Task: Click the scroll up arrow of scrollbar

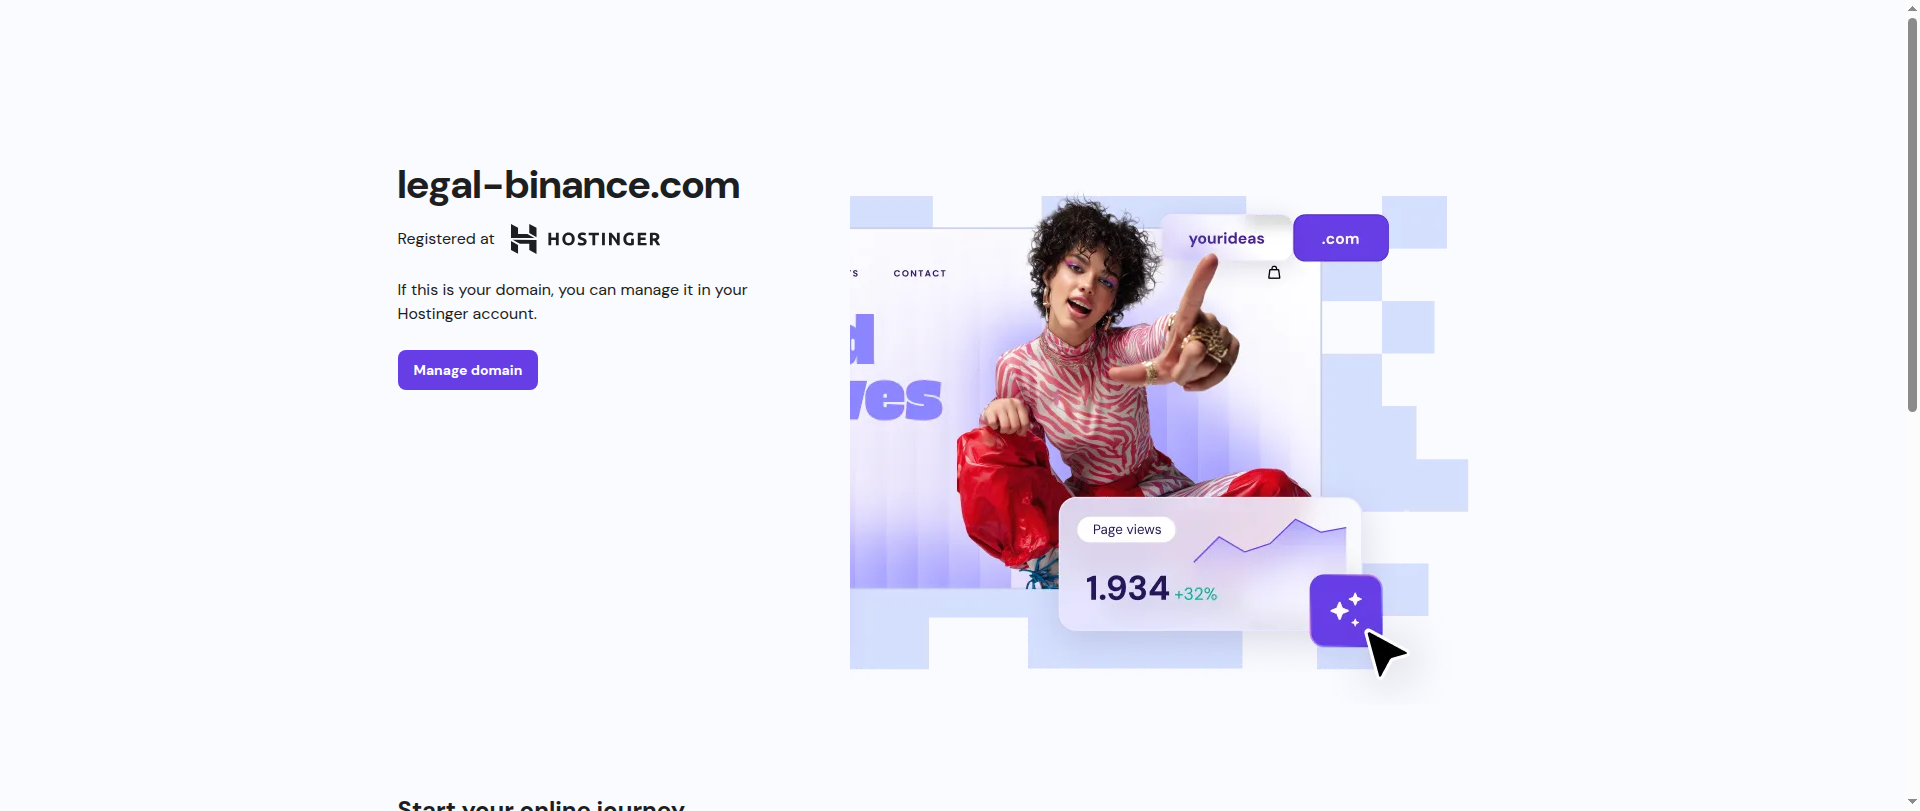Action: click(1912, 7)
